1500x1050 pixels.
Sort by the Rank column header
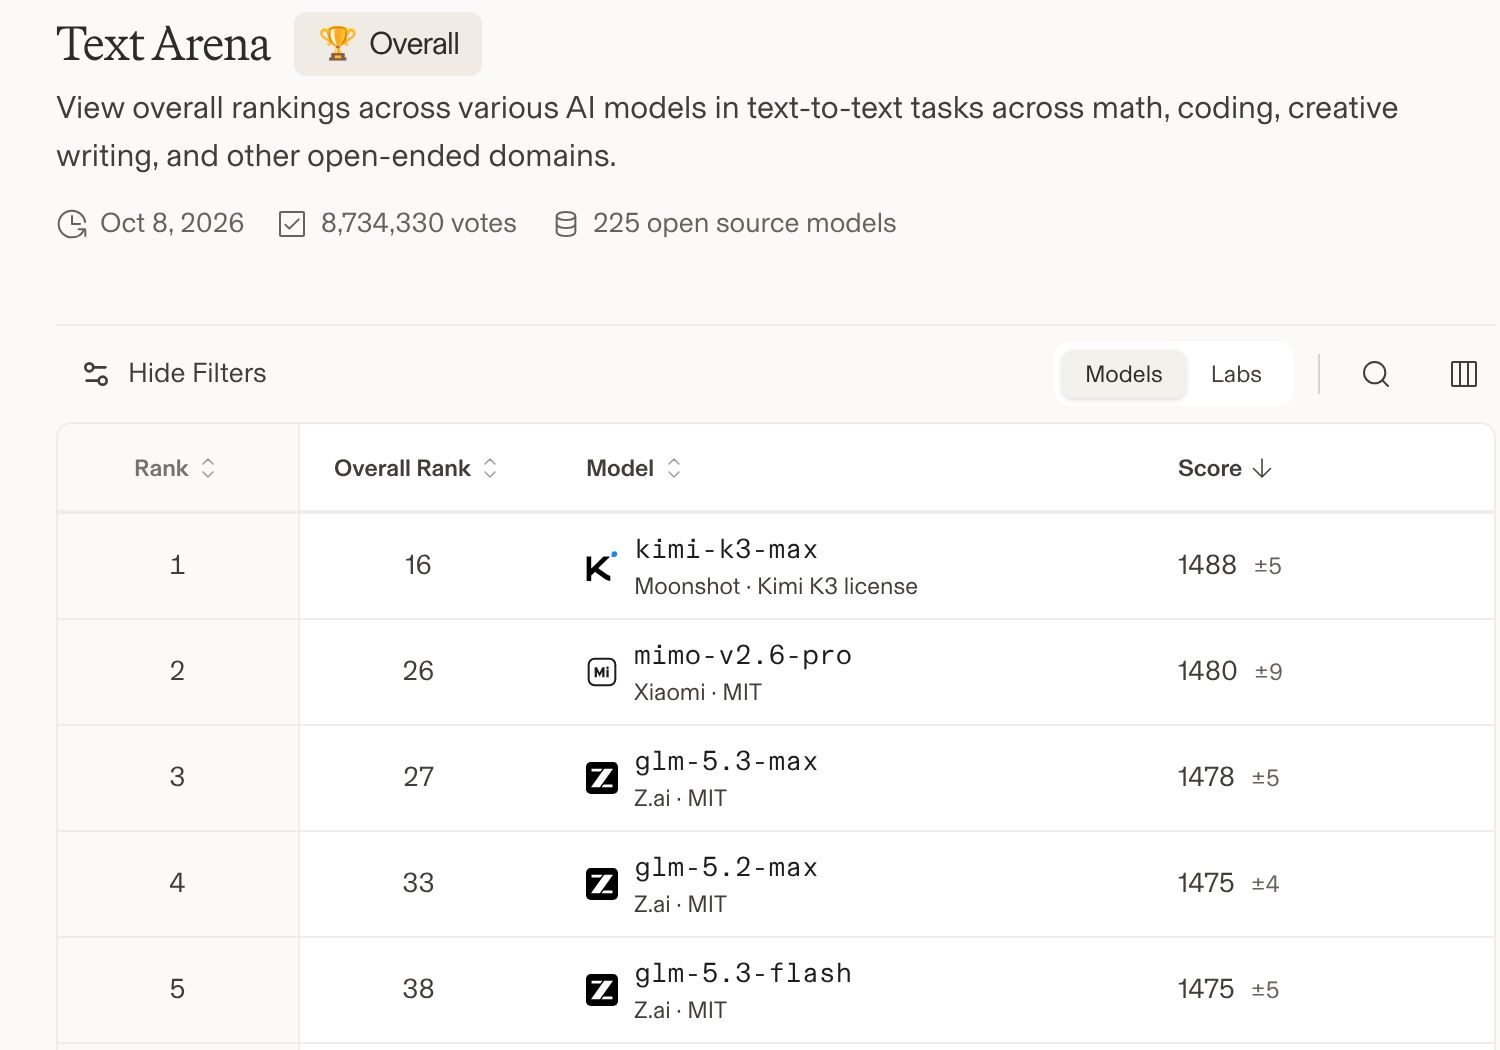(x=175, y=468)
